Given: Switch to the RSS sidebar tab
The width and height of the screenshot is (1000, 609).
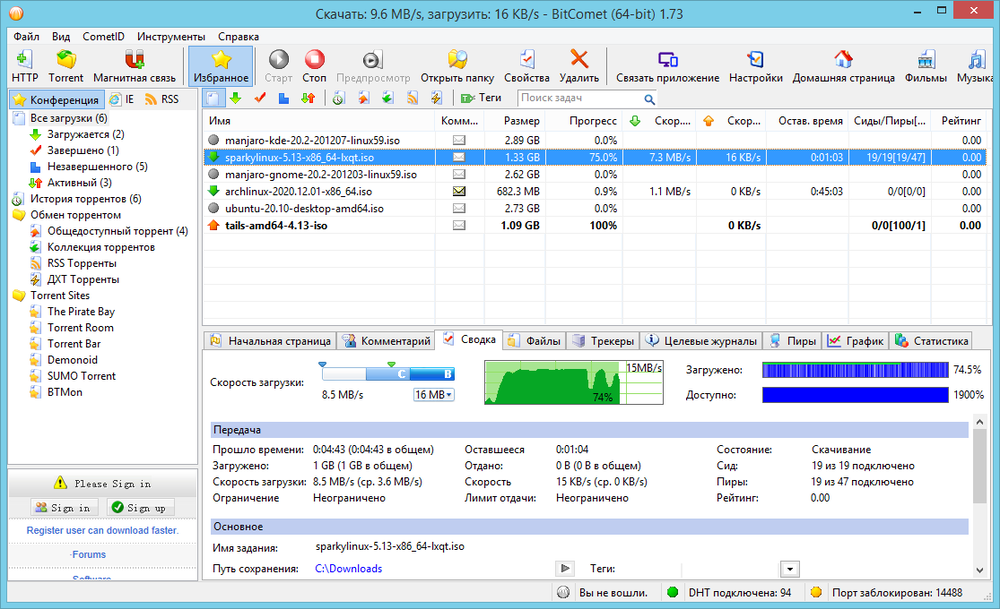Looking at the screenshot, I should pyautogui.click(x=162, y=99).
